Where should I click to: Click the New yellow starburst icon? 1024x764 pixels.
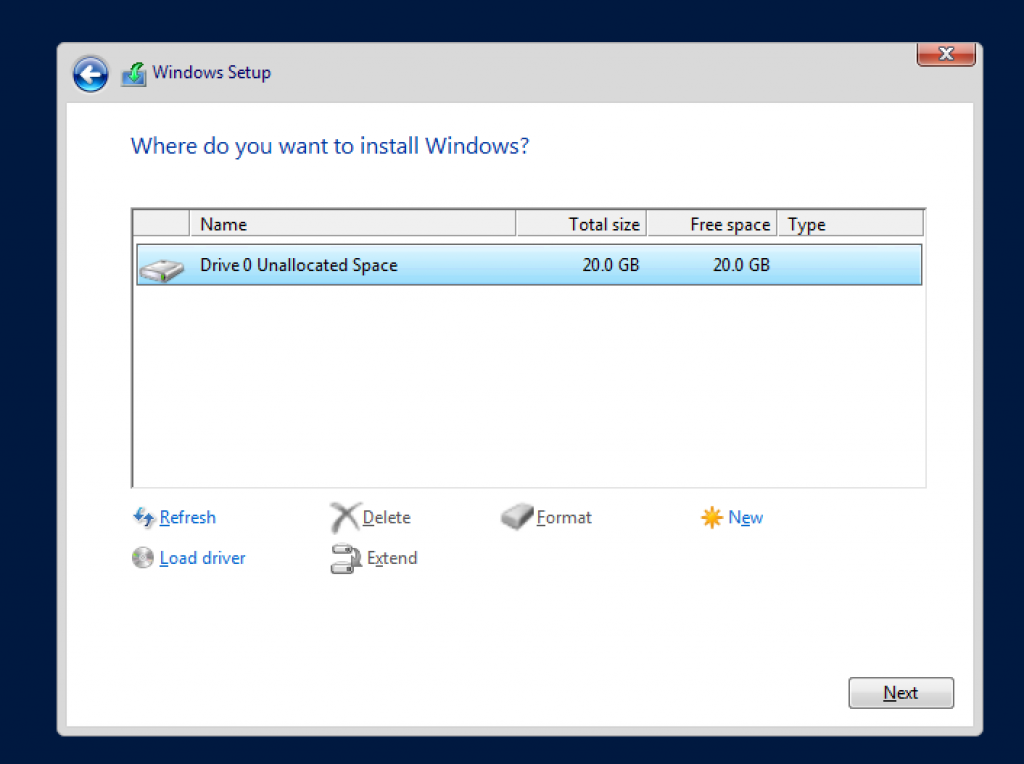tap(712, 517)
